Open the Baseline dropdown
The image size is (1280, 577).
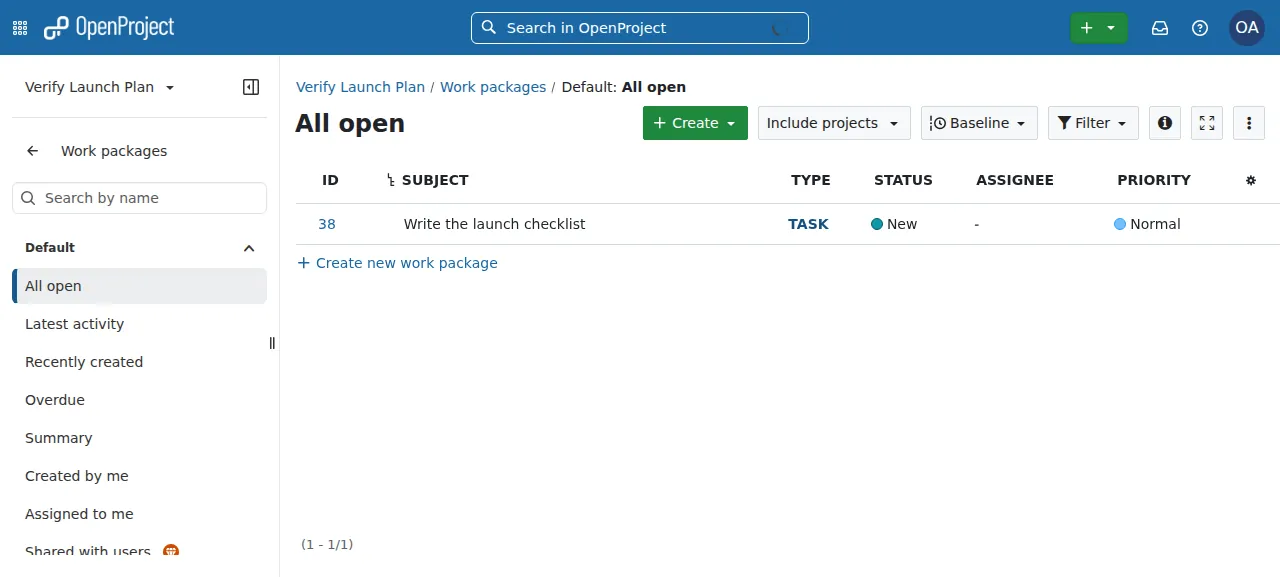[x=979, y=123]
